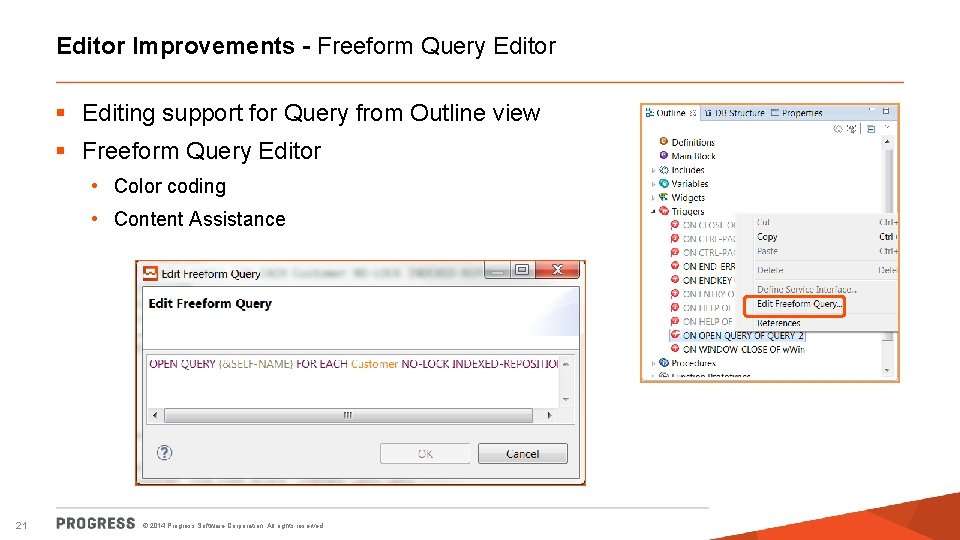Image resolution: width=960 pixels, height=540 pixels.
Task: Click the OK button in the dialog
Action: click(425, 454)
